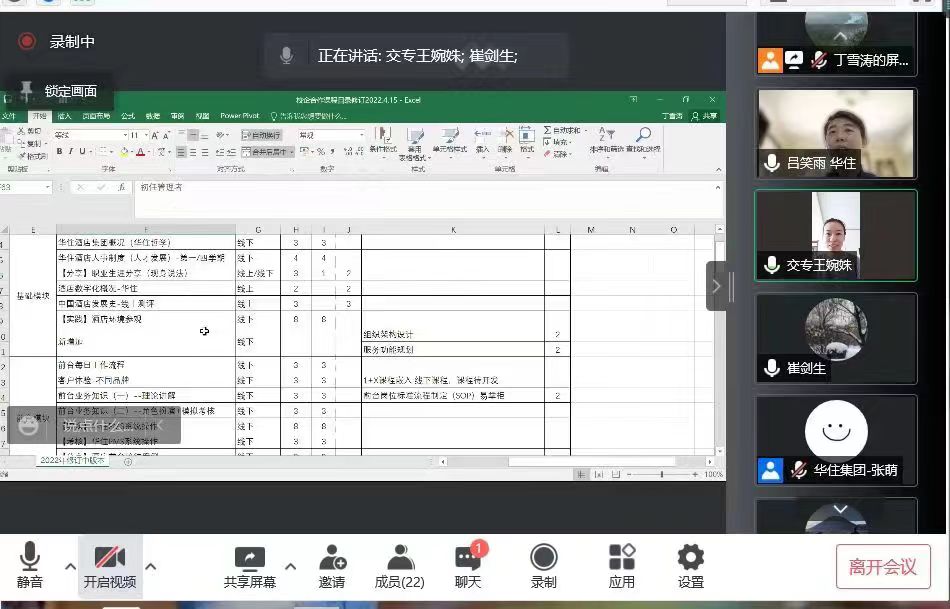Image resolution: width=950 pixels, height=609 pixels.
Task: Select 交专王婉姝 video thumbnail
Action: (x=836, y=235)
